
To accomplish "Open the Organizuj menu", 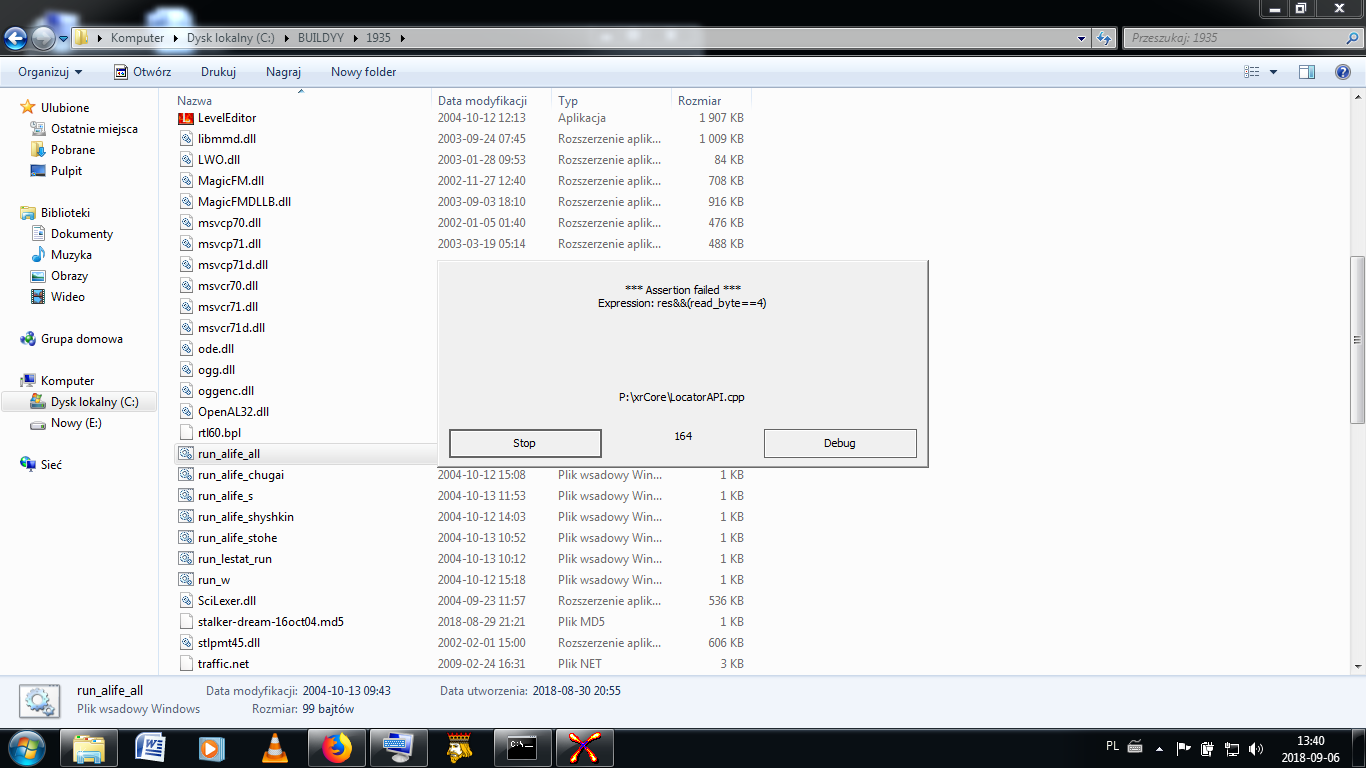I will (50, 72).
